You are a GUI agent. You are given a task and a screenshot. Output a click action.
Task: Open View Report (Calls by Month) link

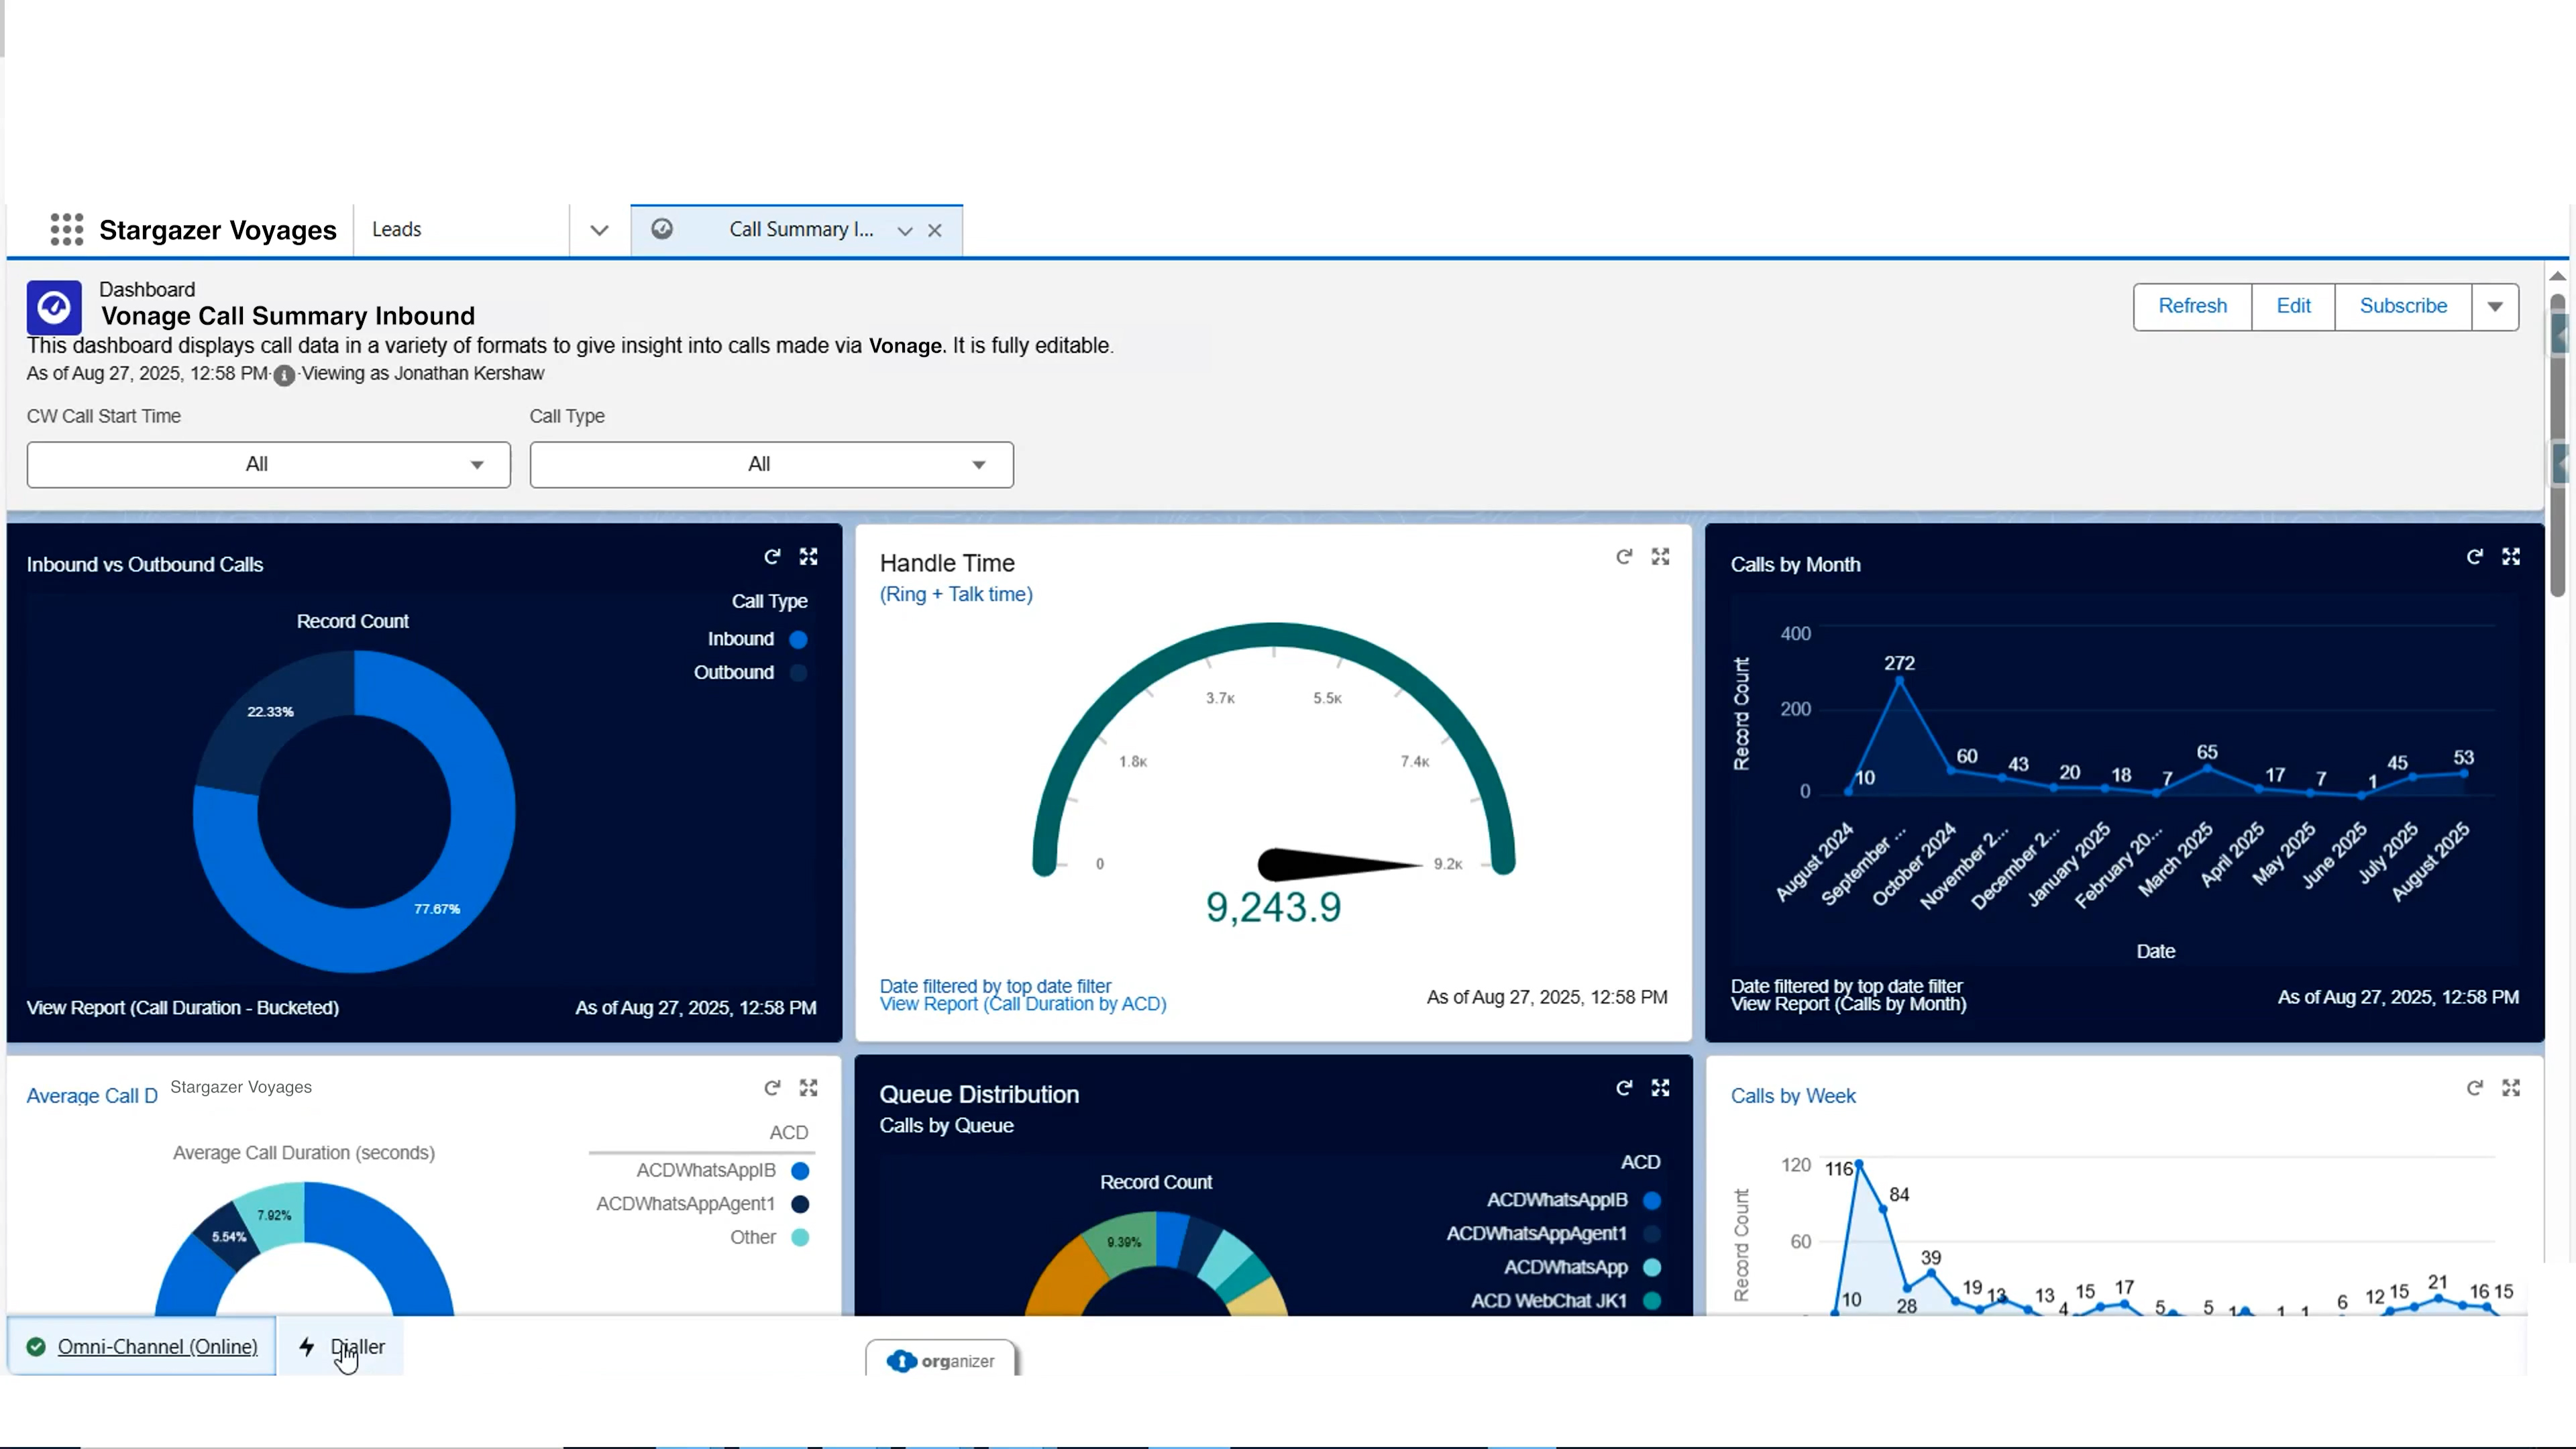point(1849,1005)
